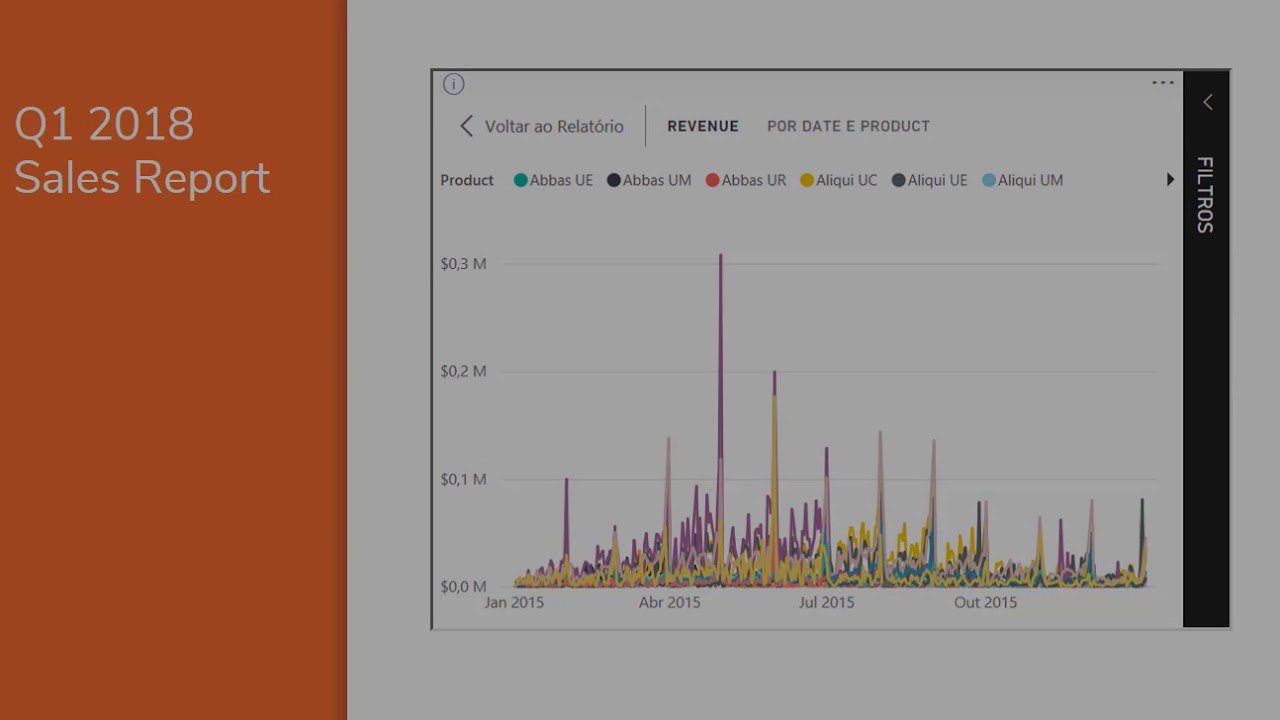The width and height of the screenshot is (1280, 720).
Task: Click the back chevron arrow icon
Action: [x=466, y=126]
